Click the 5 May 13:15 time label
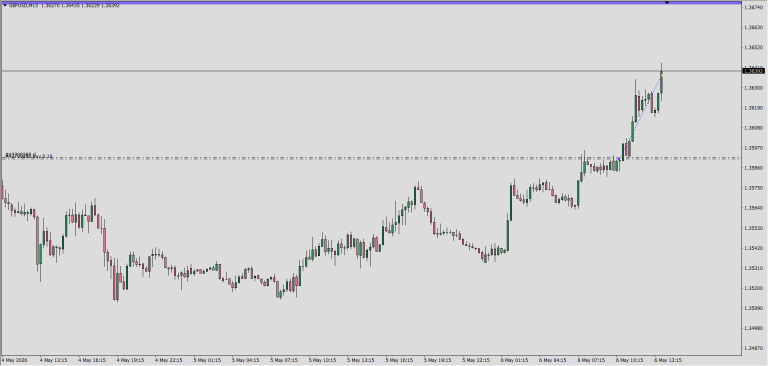 tap(361, 360)
